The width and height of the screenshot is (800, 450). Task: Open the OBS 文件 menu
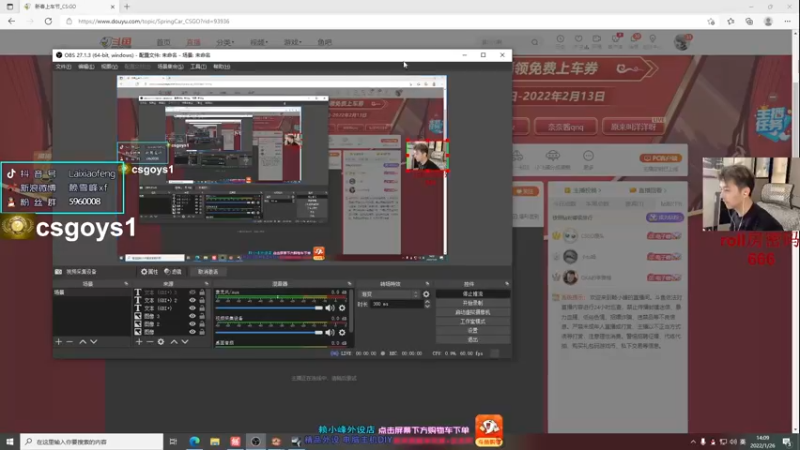pos(63,67)
